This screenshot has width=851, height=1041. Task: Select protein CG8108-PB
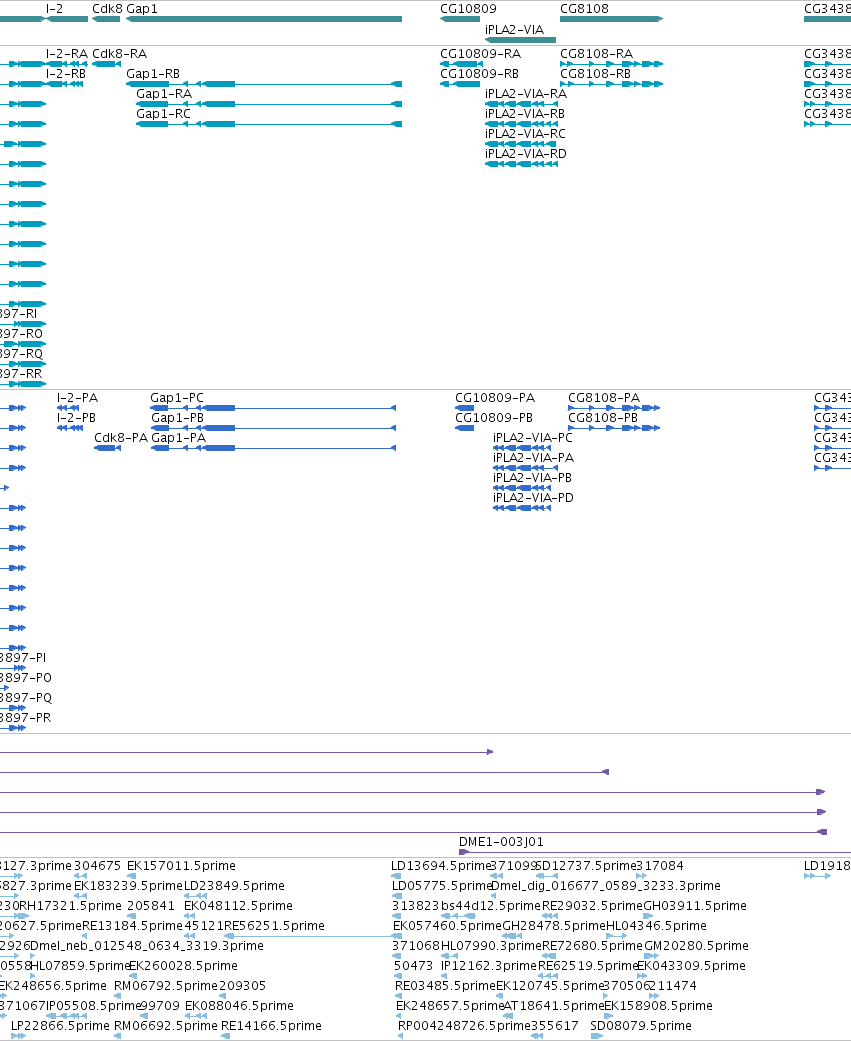pyautogui.click(x=614, y=428)
